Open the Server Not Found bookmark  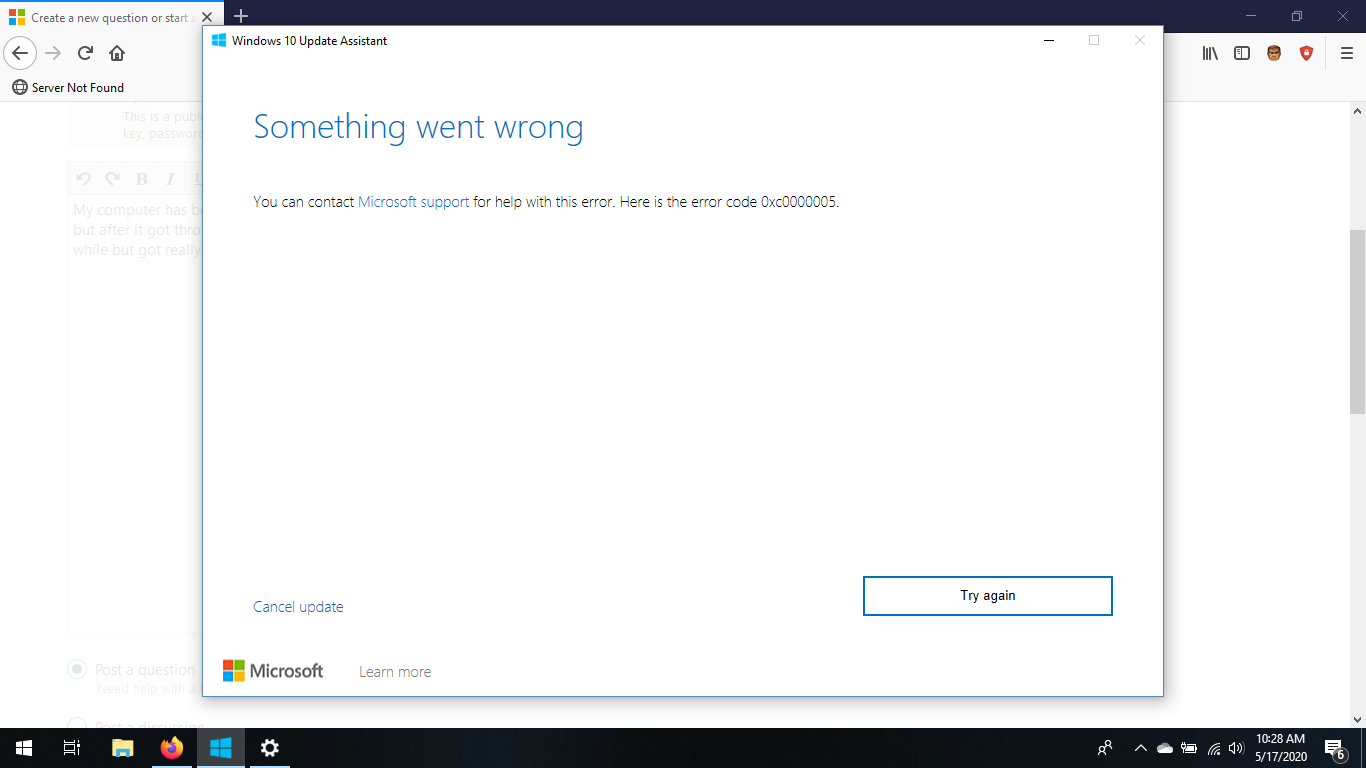click(x=68, y=87)
